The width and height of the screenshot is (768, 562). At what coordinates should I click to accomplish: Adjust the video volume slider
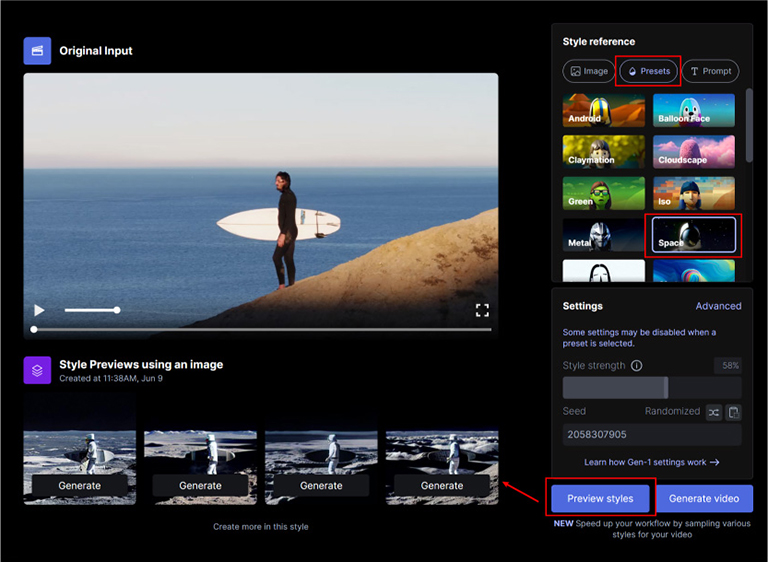pos(92,310)
